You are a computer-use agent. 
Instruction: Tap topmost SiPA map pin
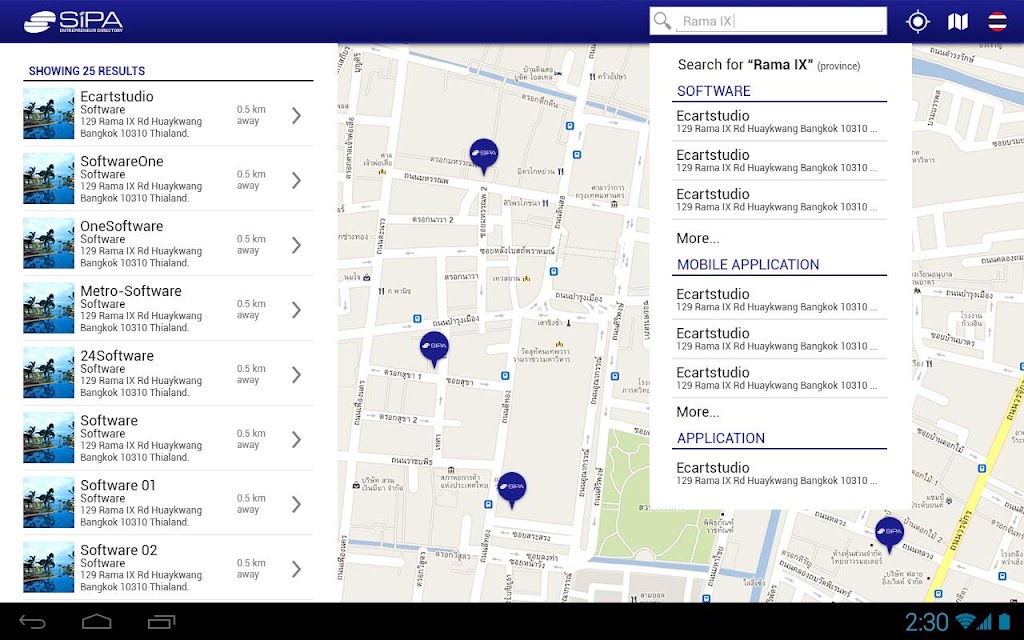484,155
